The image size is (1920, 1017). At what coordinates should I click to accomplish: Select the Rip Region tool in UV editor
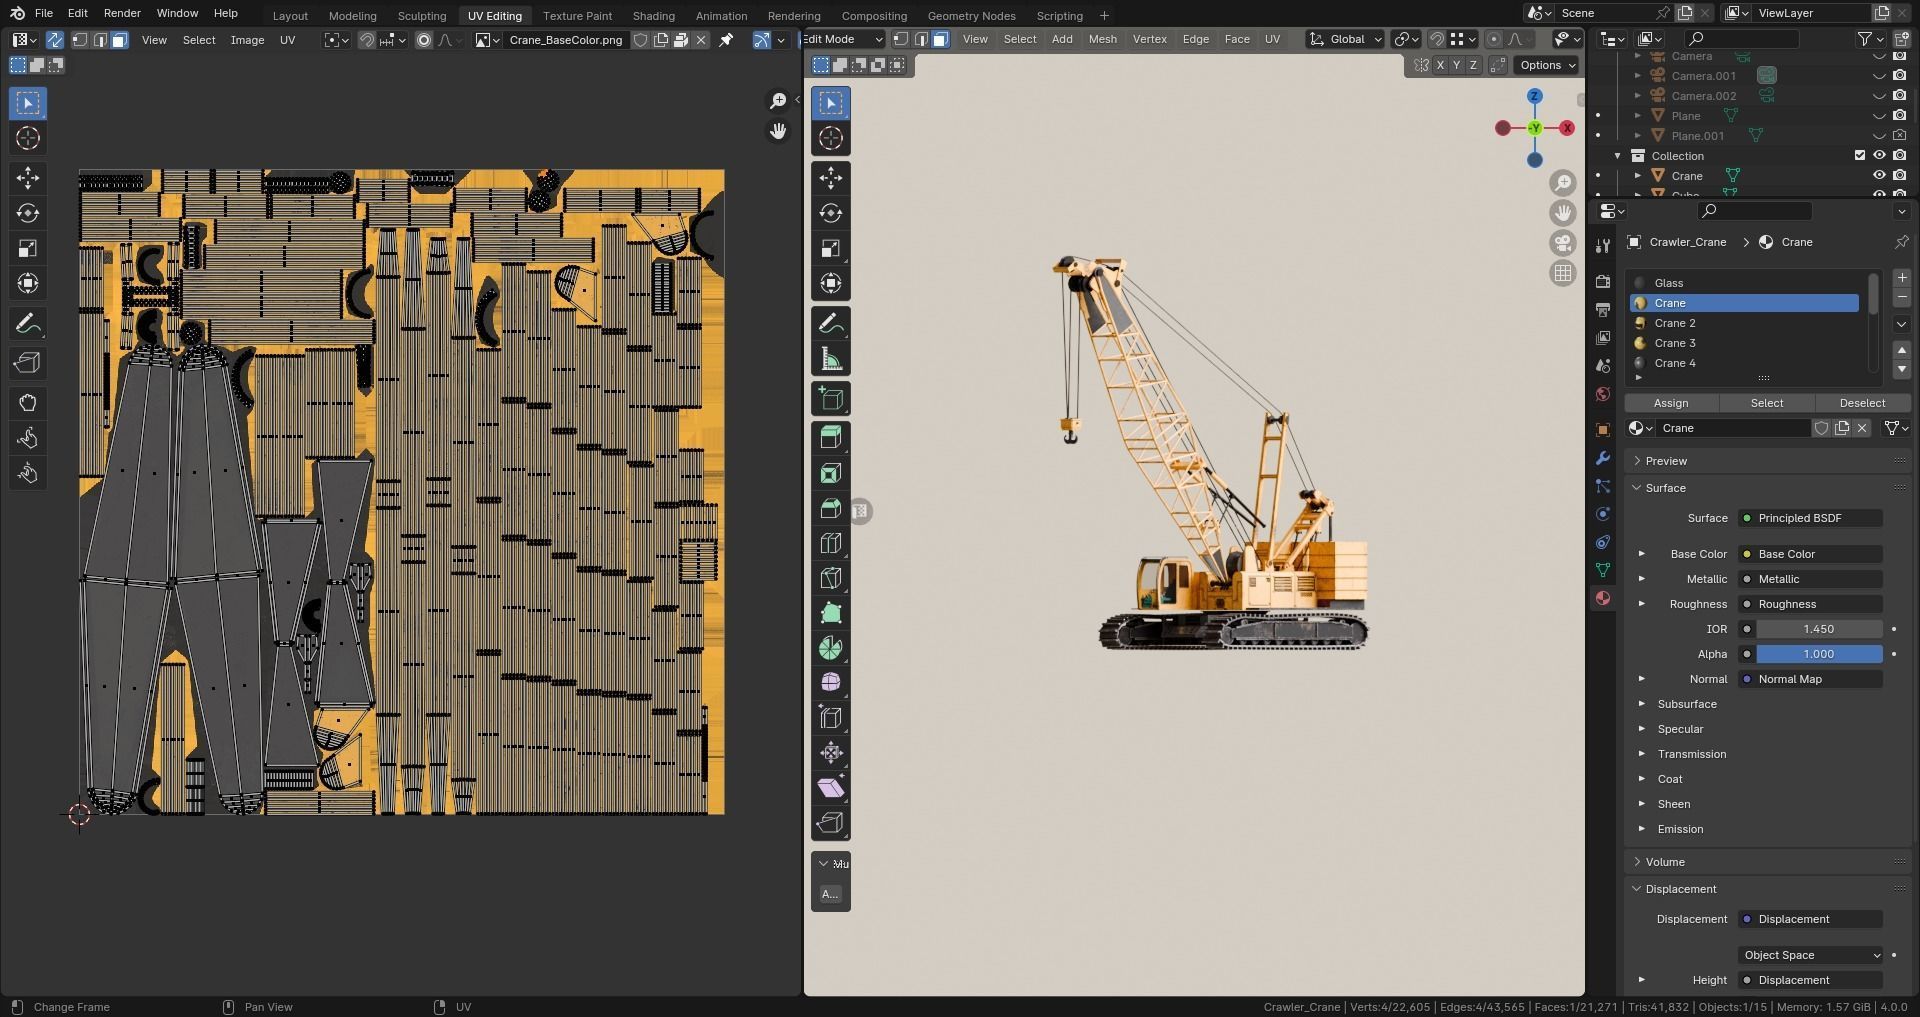28,363
